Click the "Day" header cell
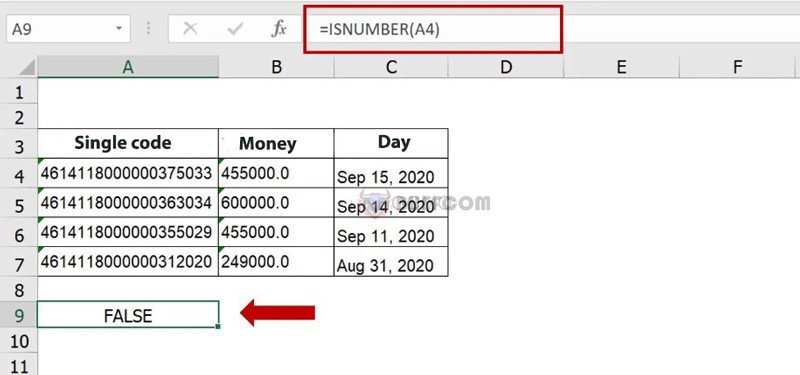The width and height of the screenshot is (800, 375). (x=391, y=143)
